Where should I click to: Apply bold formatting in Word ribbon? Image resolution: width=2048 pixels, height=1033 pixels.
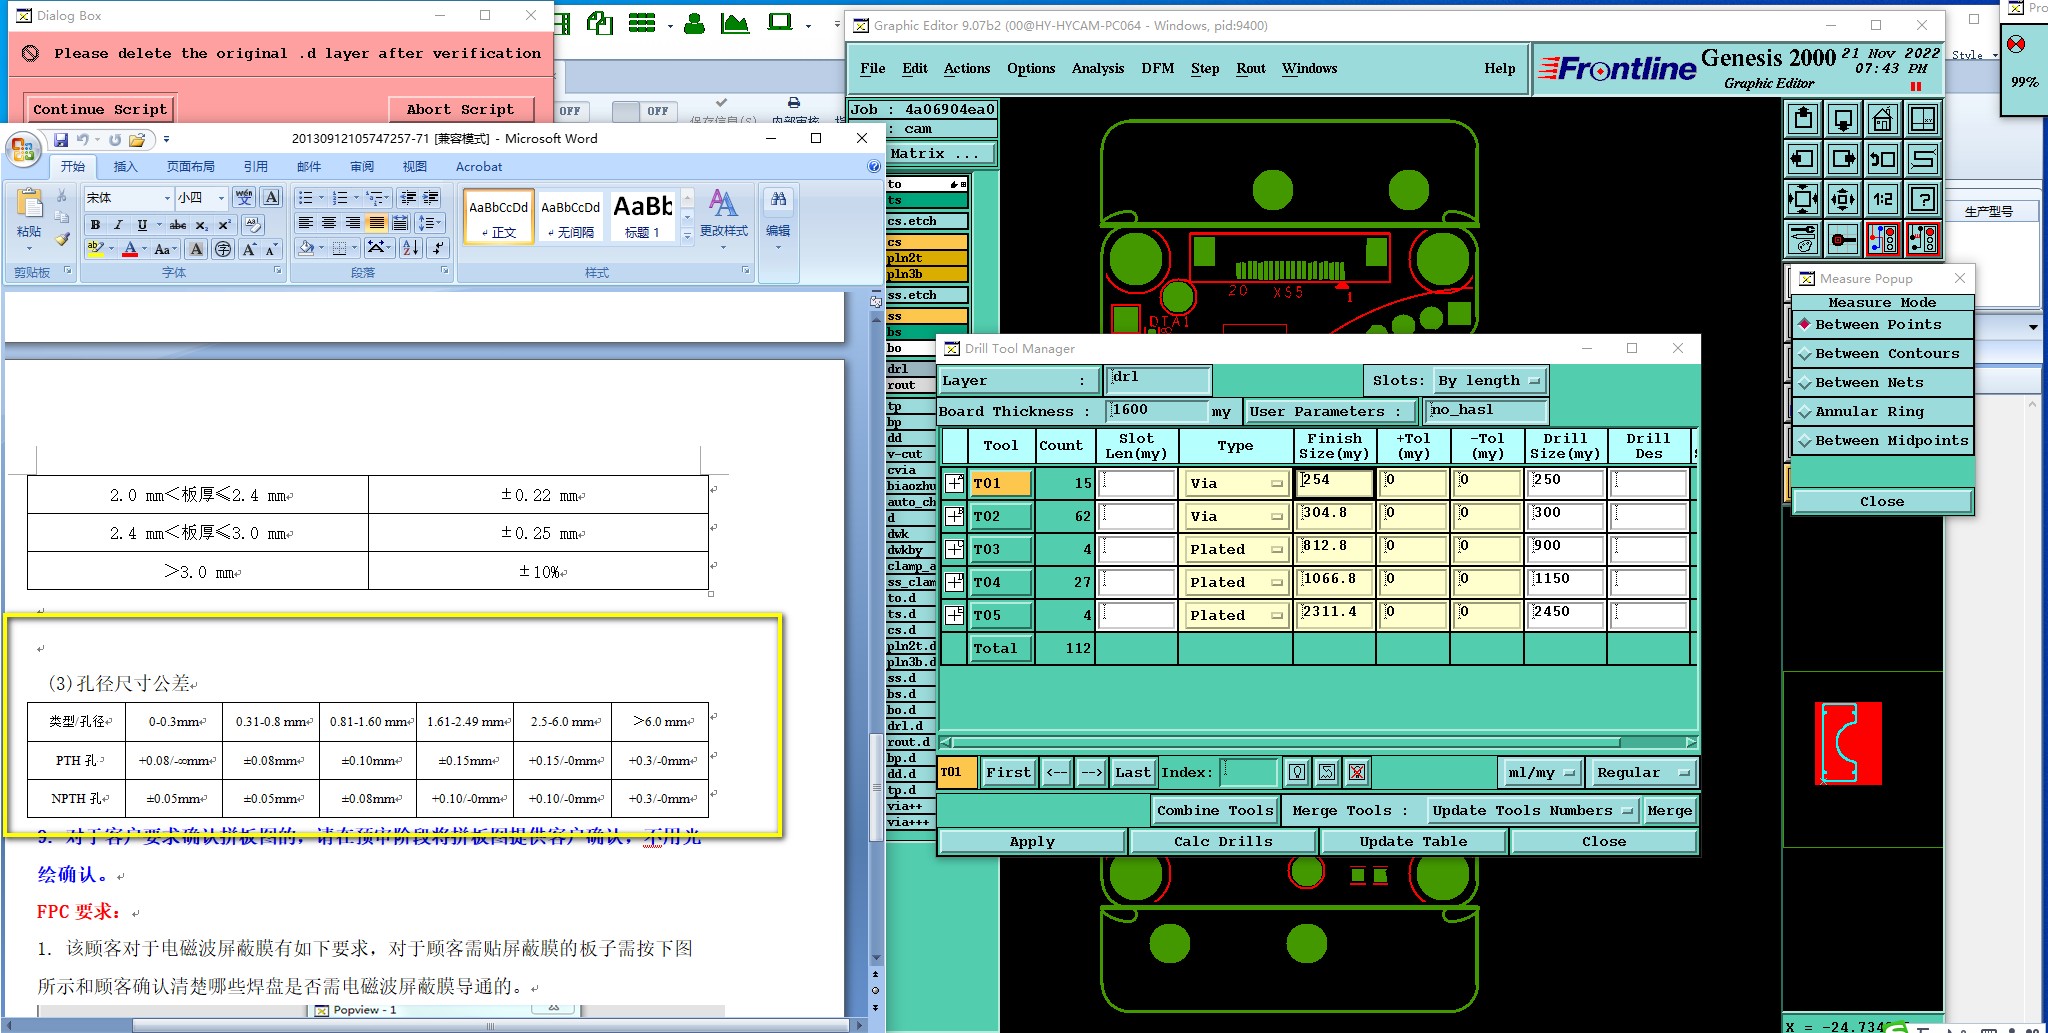(95, 225)
